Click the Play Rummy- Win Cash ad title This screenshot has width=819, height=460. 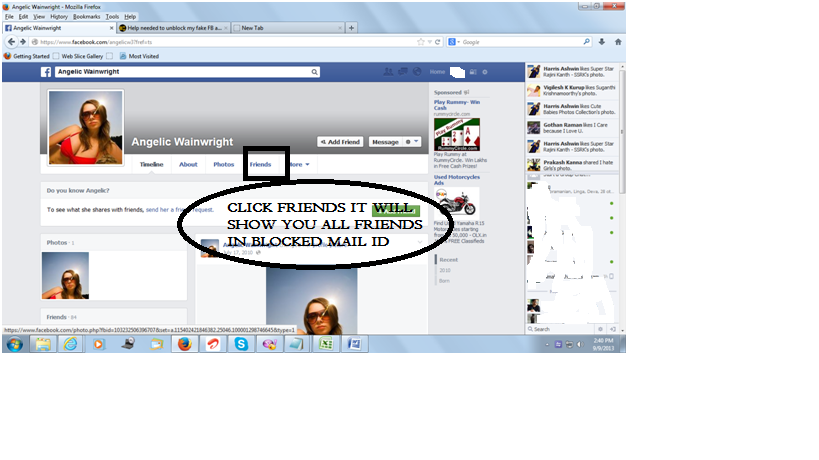(x=457, y=105)
